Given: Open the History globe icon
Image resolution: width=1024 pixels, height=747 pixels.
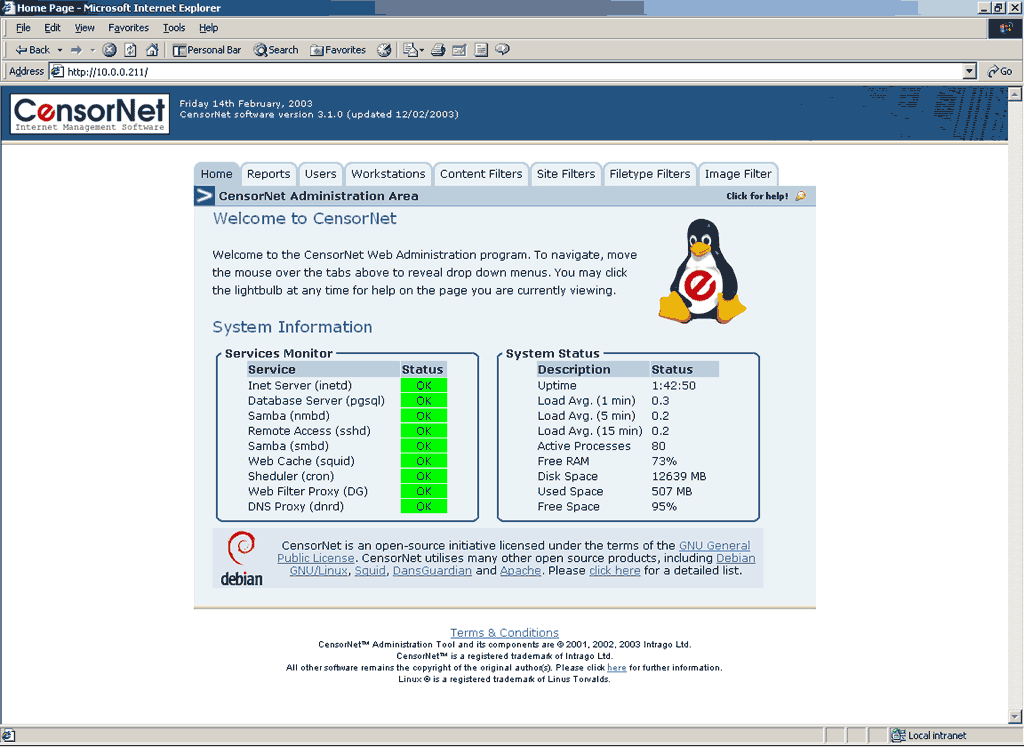Looking at the screenshot, I should click(384, 50).
